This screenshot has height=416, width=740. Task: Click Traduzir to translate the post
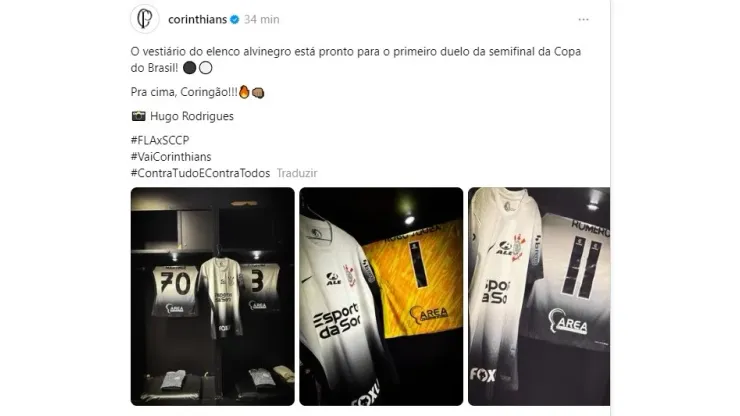[x=297, y=173]
